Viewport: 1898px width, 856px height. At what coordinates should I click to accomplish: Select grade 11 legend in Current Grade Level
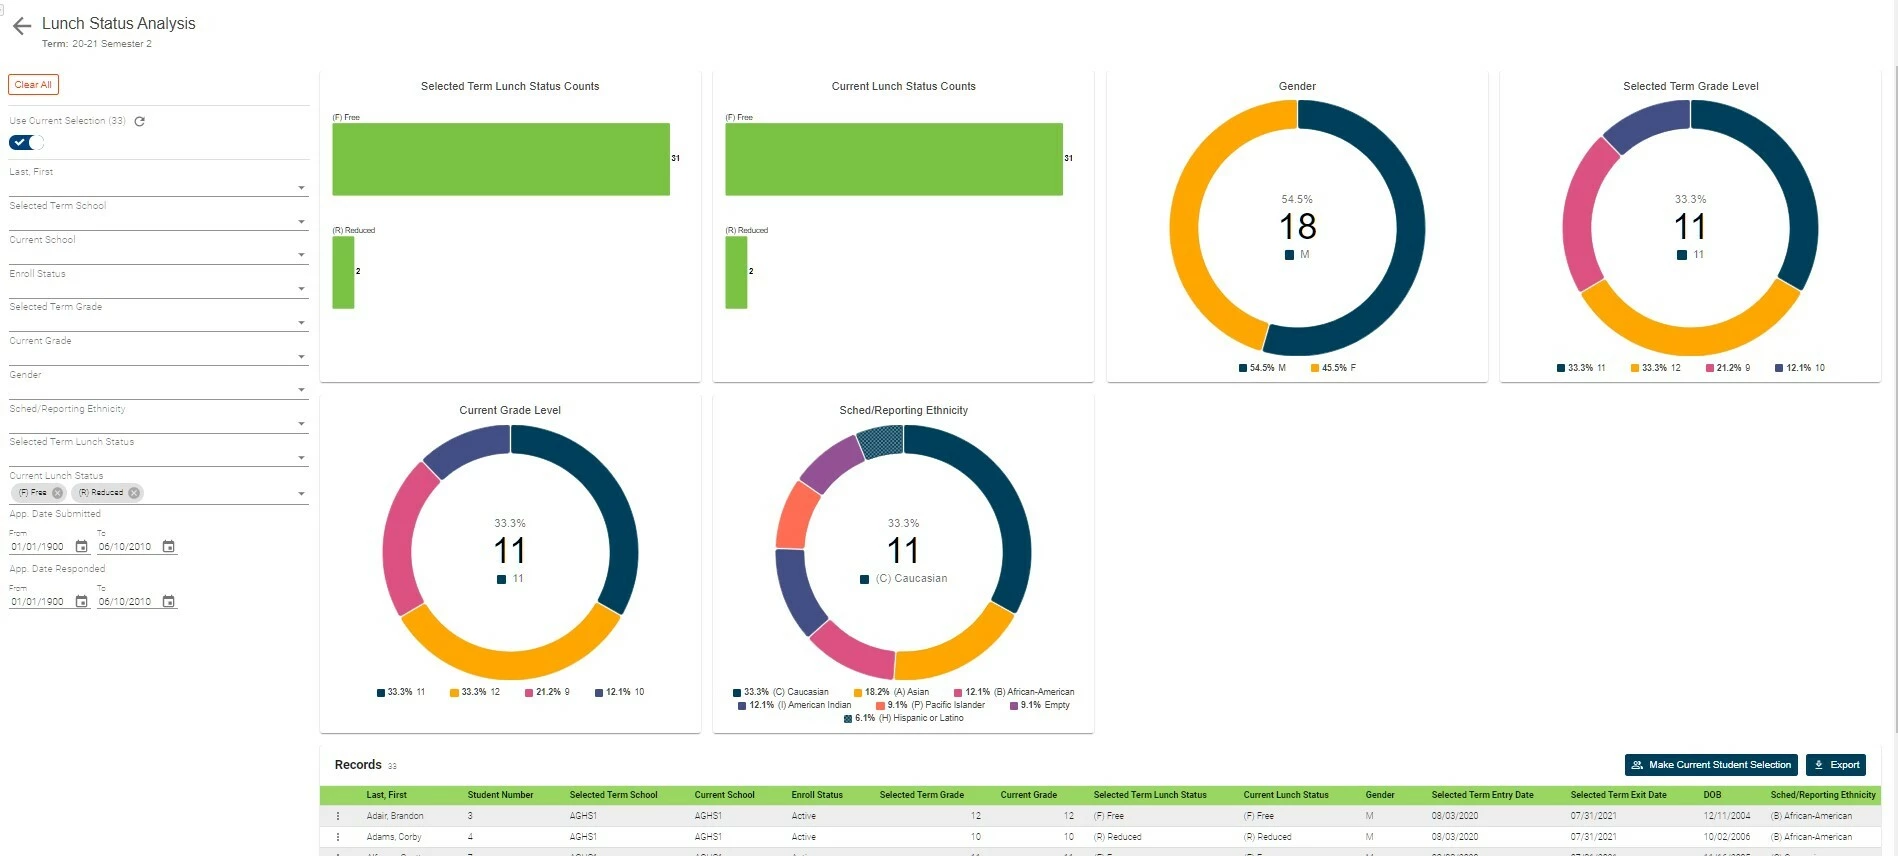[401, 692]
